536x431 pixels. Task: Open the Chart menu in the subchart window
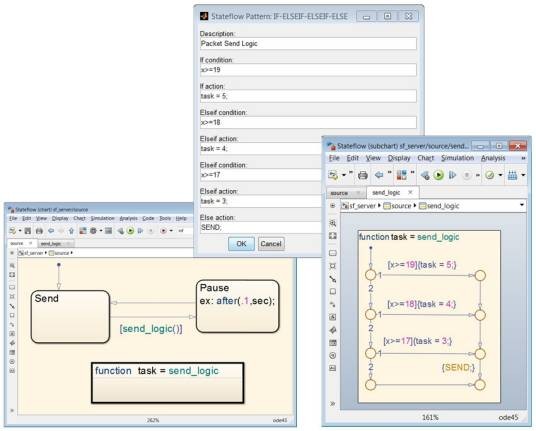point(426,158)
